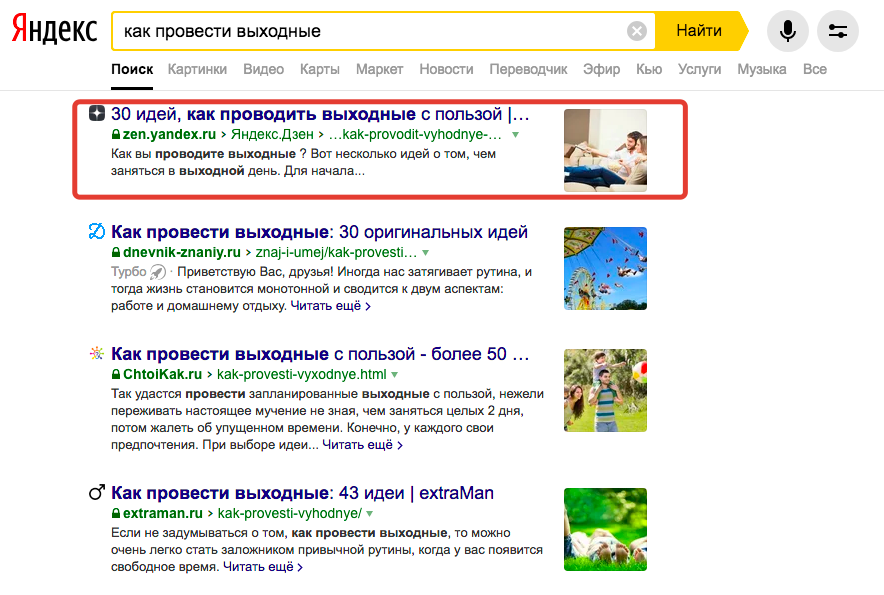Viewport: 884px width, 595px height.
Task: Click the ChtoiKak favicon icon
Action: pos(97,353)
